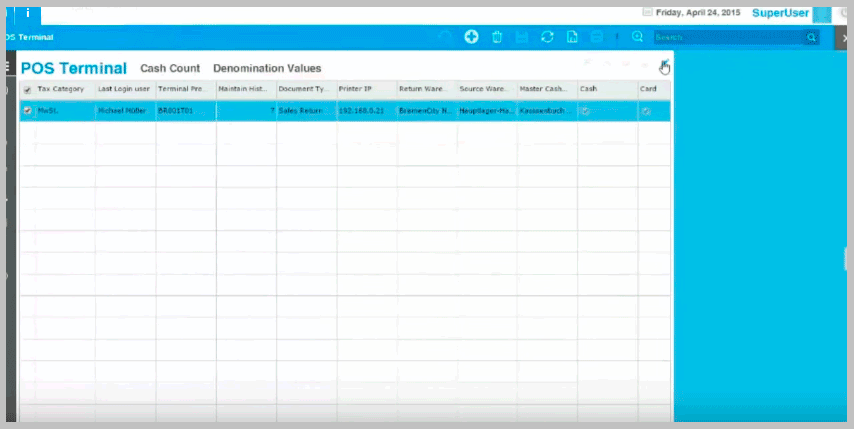
Task: Sort by Last Login user column header
Action: (x=126, y=89)
